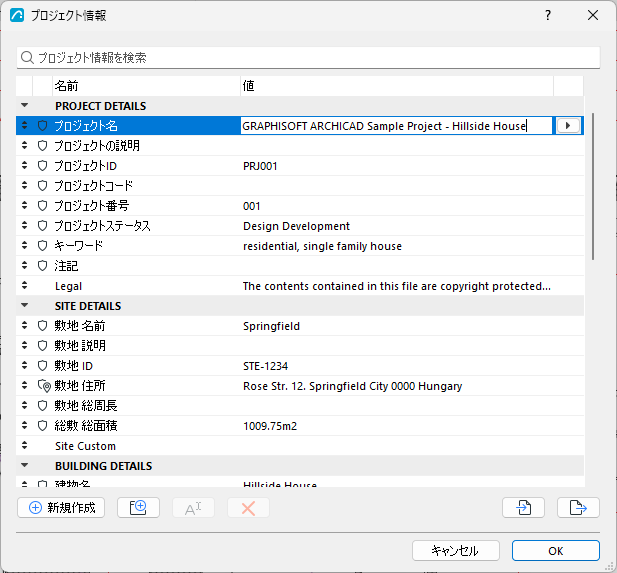Click the shield icon next to プロジェクトID
This screenshot has width=617, height=573.
tap(42, 166)
